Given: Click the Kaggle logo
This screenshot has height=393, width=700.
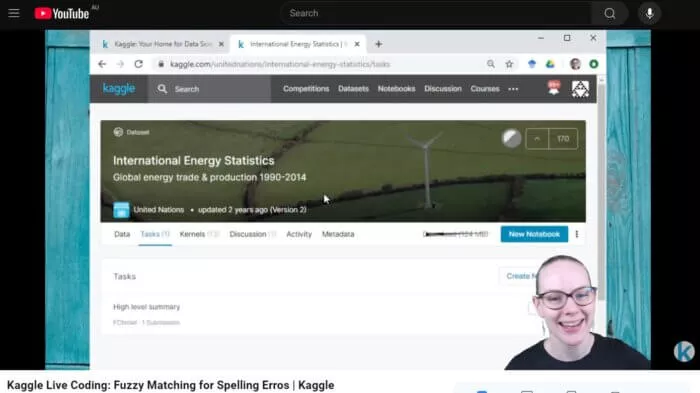Looking at the screenshot, I should click(119, 88).
